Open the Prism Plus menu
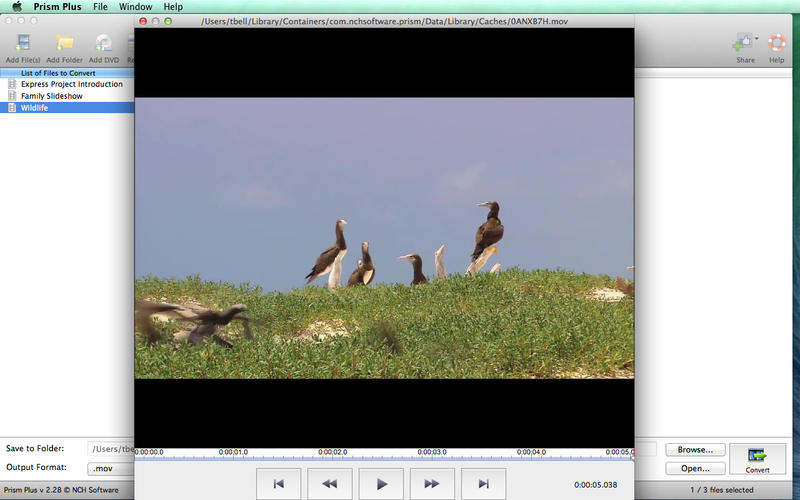Screen dimensions: 800x500 click(x=58, y=7)
